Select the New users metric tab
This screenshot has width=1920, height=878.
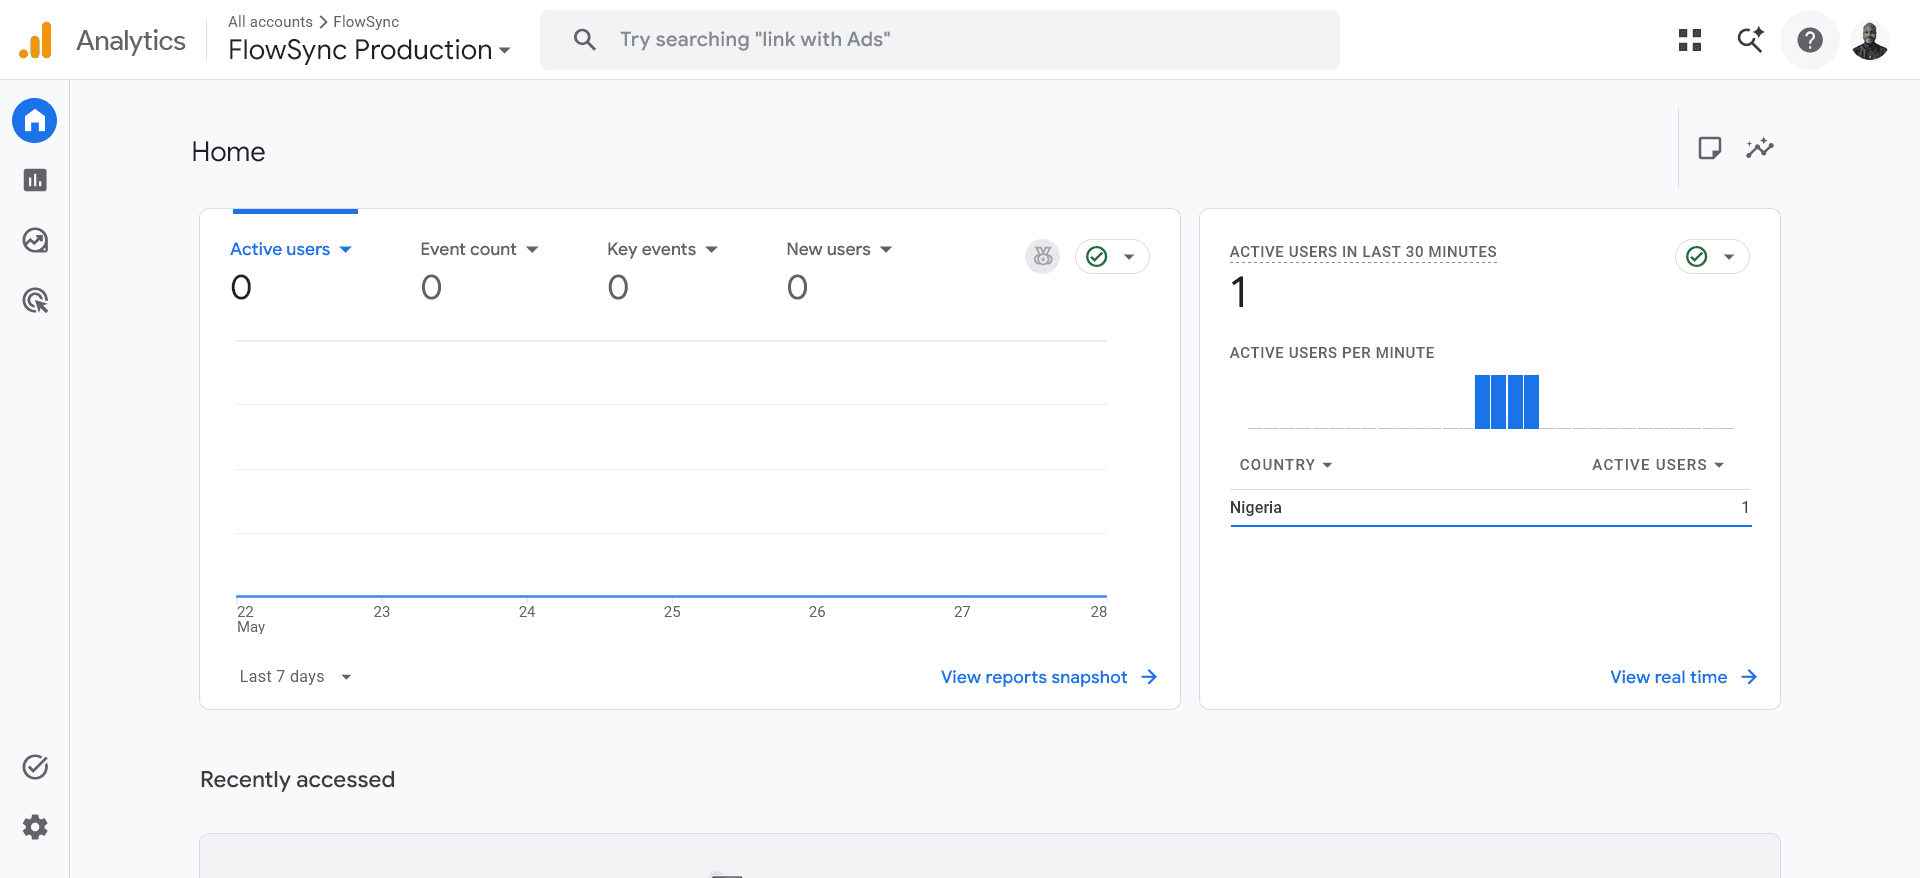coord(840,270)
